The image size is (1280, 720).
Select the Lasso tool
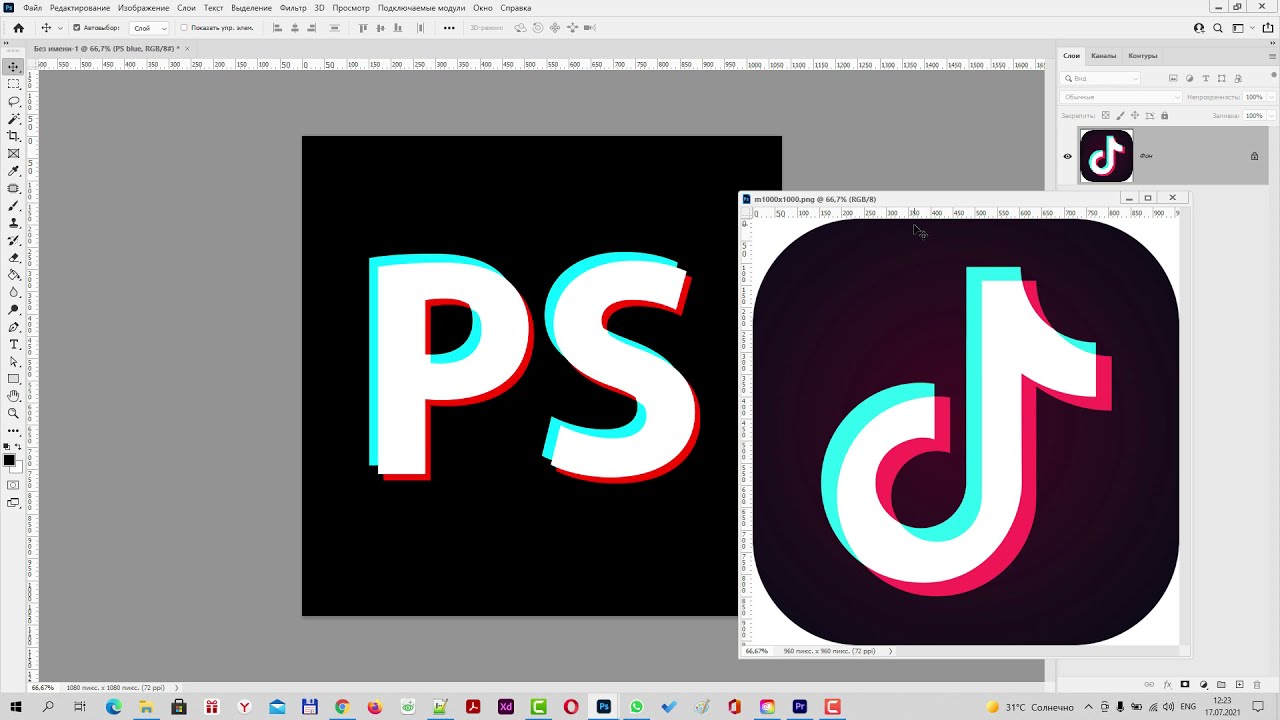(x=14, y=102)
